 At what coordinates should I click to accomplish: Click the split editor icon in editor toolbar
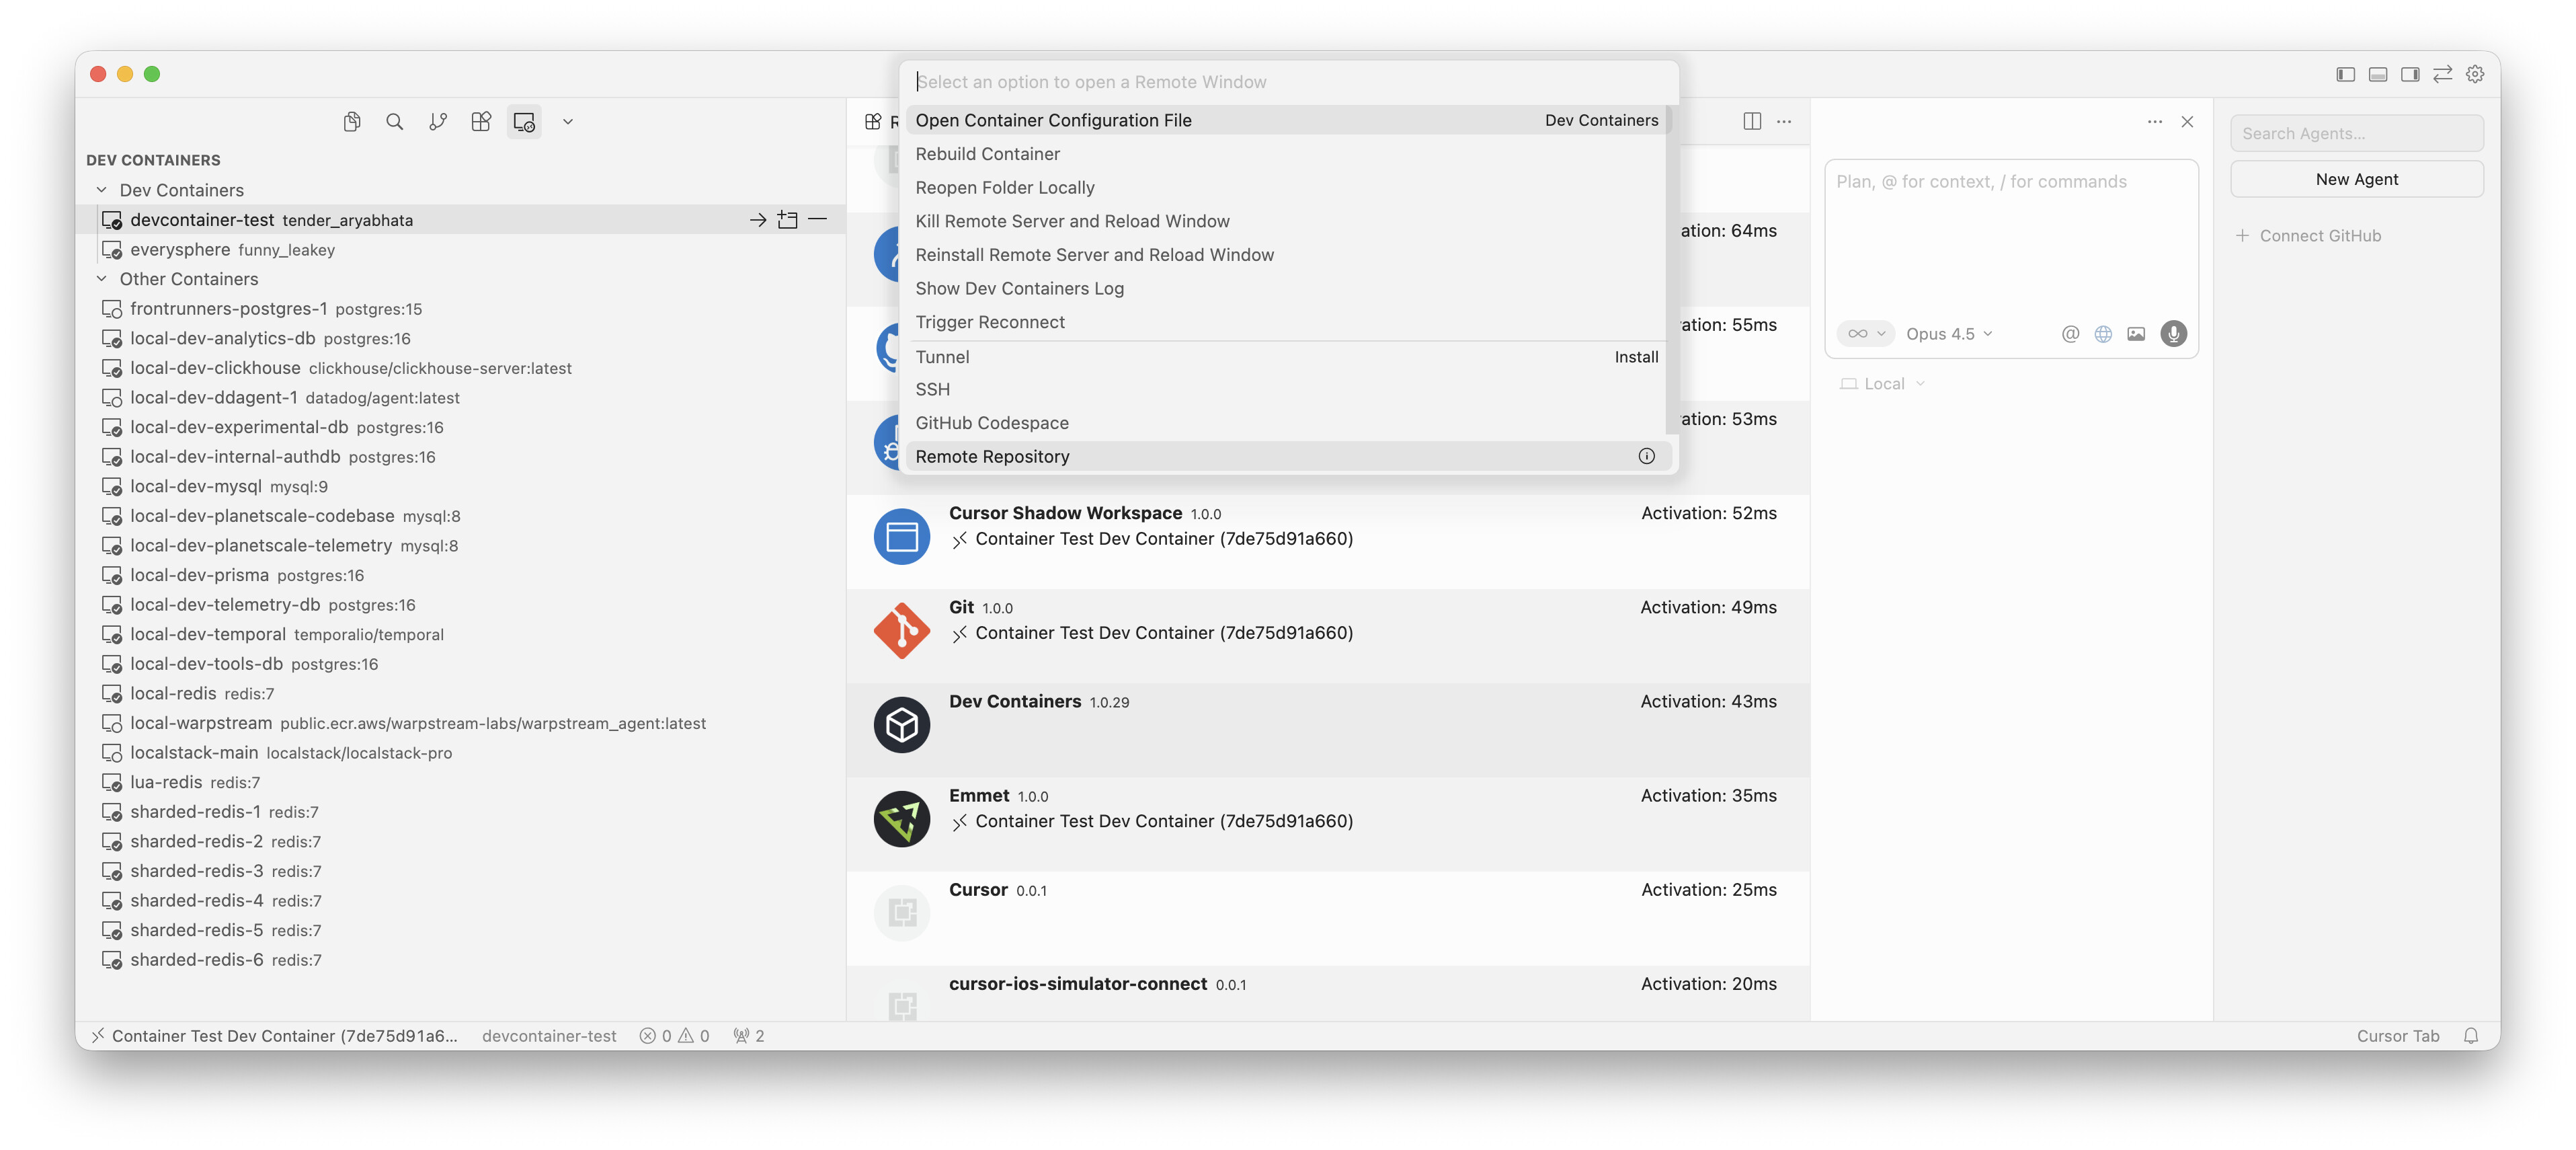1752,121
